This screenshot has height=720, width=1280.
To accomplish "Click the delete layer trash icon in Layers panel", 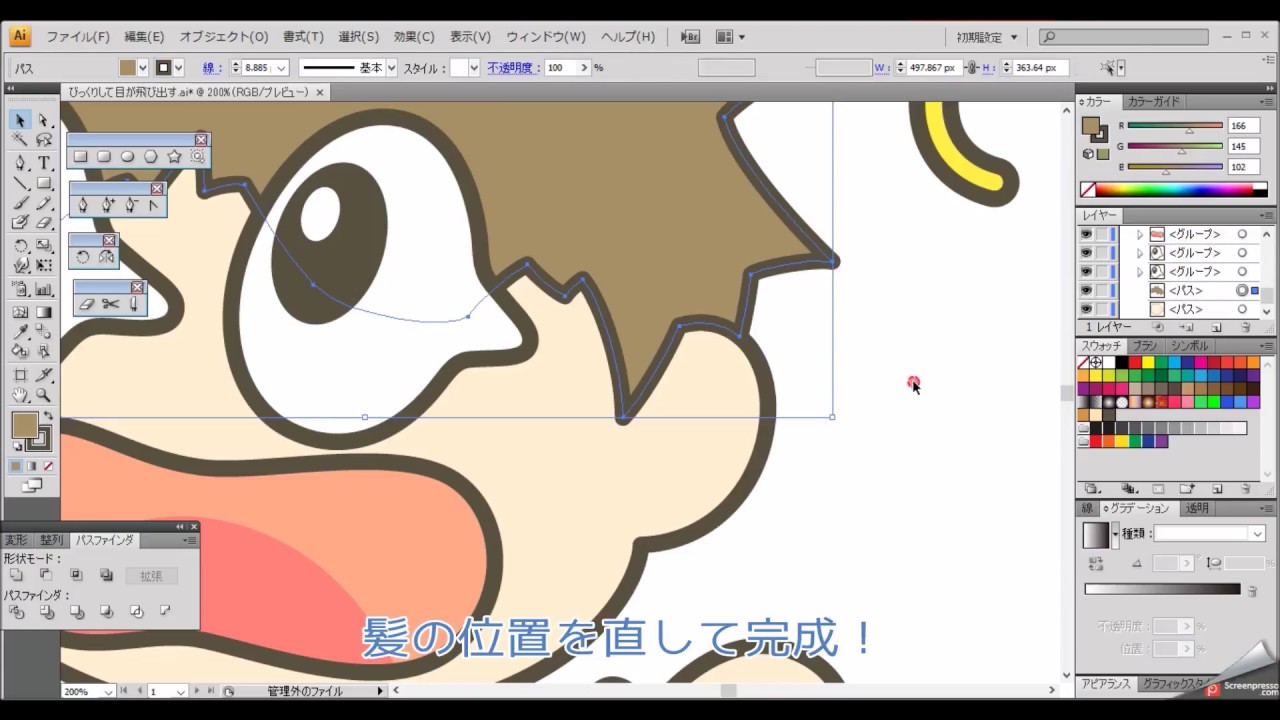I will (1245, 327).
